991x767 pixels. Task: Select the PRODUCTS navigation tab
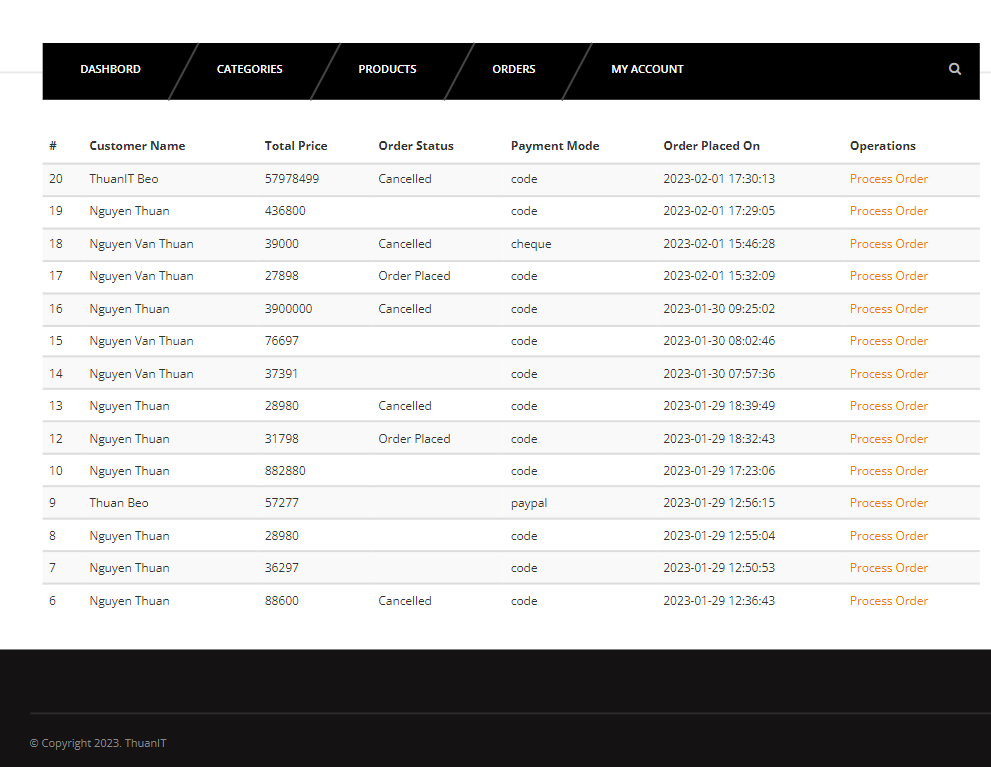click(387, 69)
